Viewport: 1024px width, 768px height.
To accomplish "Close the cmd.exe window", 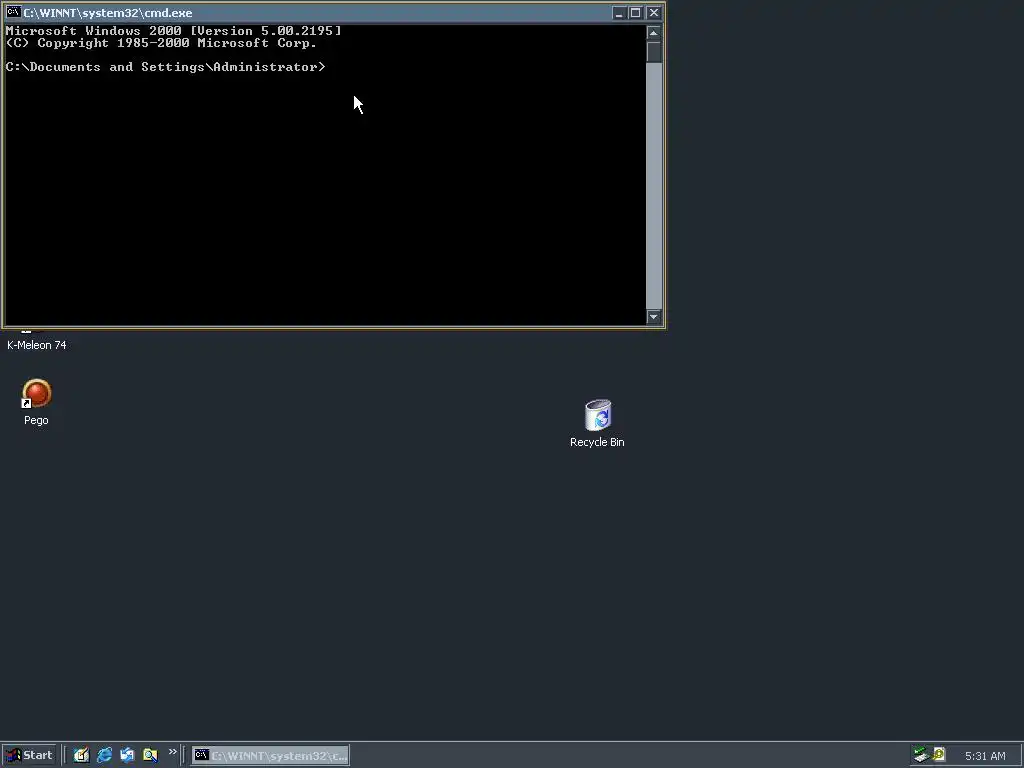I will (x=654, y=13).
